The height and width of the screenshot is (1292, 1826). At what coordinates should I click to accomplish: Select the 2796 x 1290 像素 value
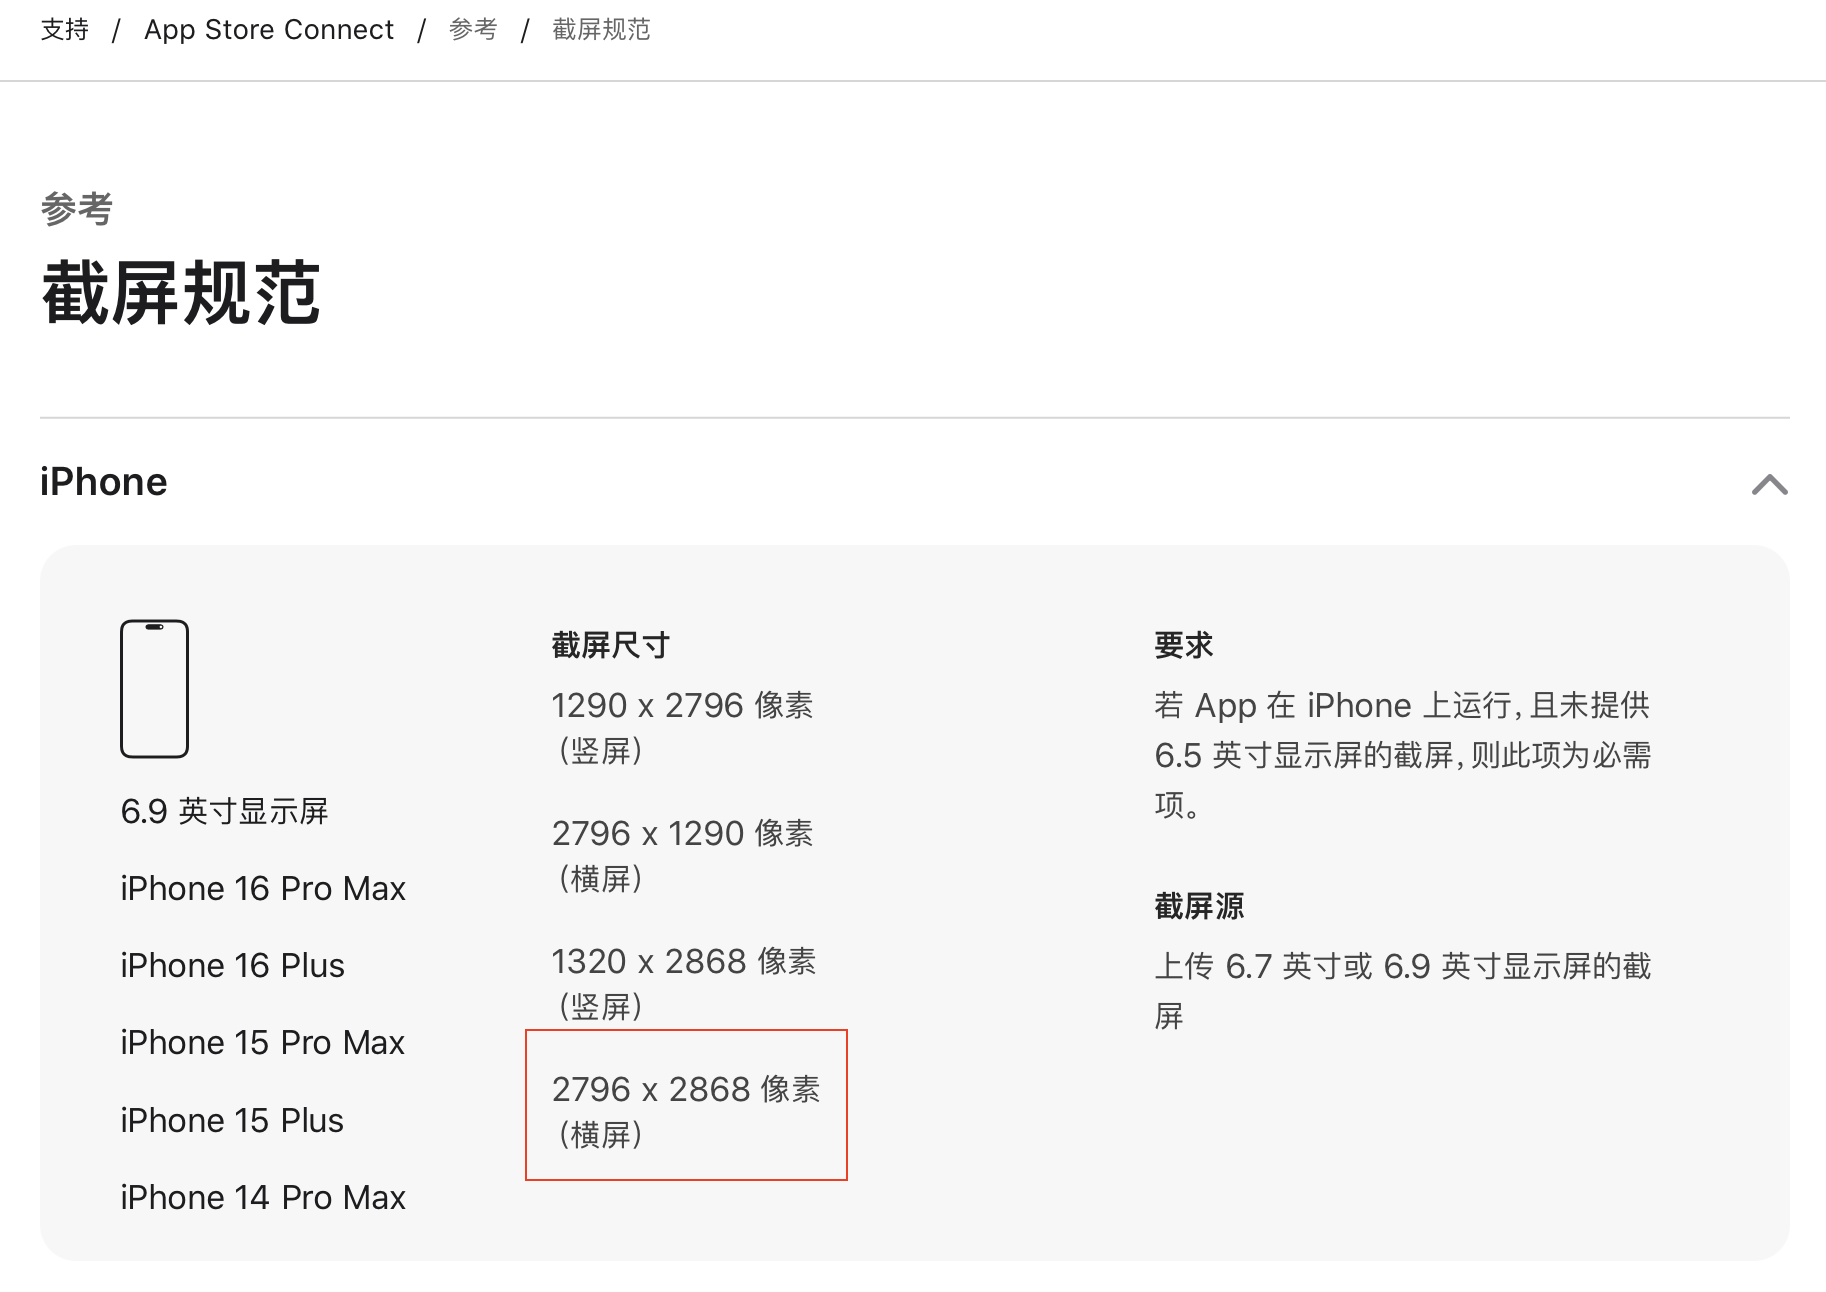(683, 833)
